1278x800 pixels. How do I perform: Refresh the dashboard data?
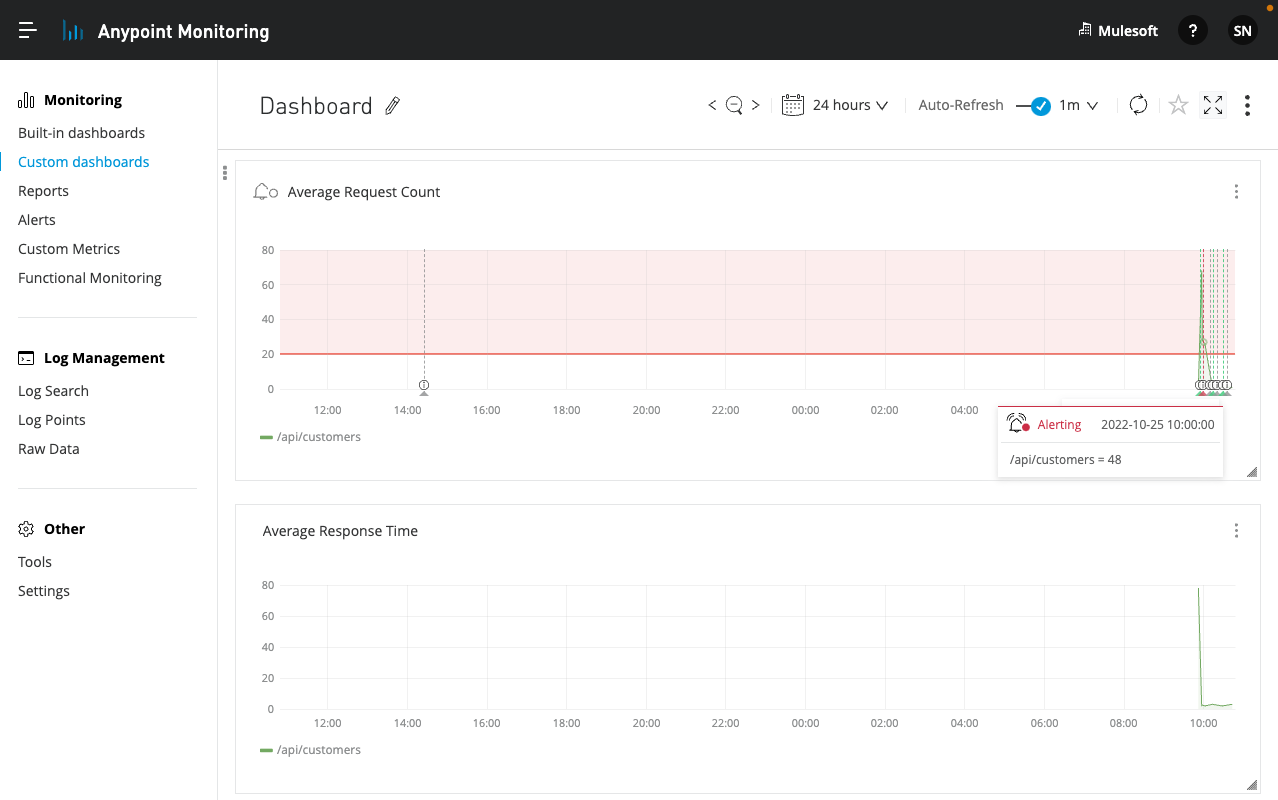click(1138, 105)
